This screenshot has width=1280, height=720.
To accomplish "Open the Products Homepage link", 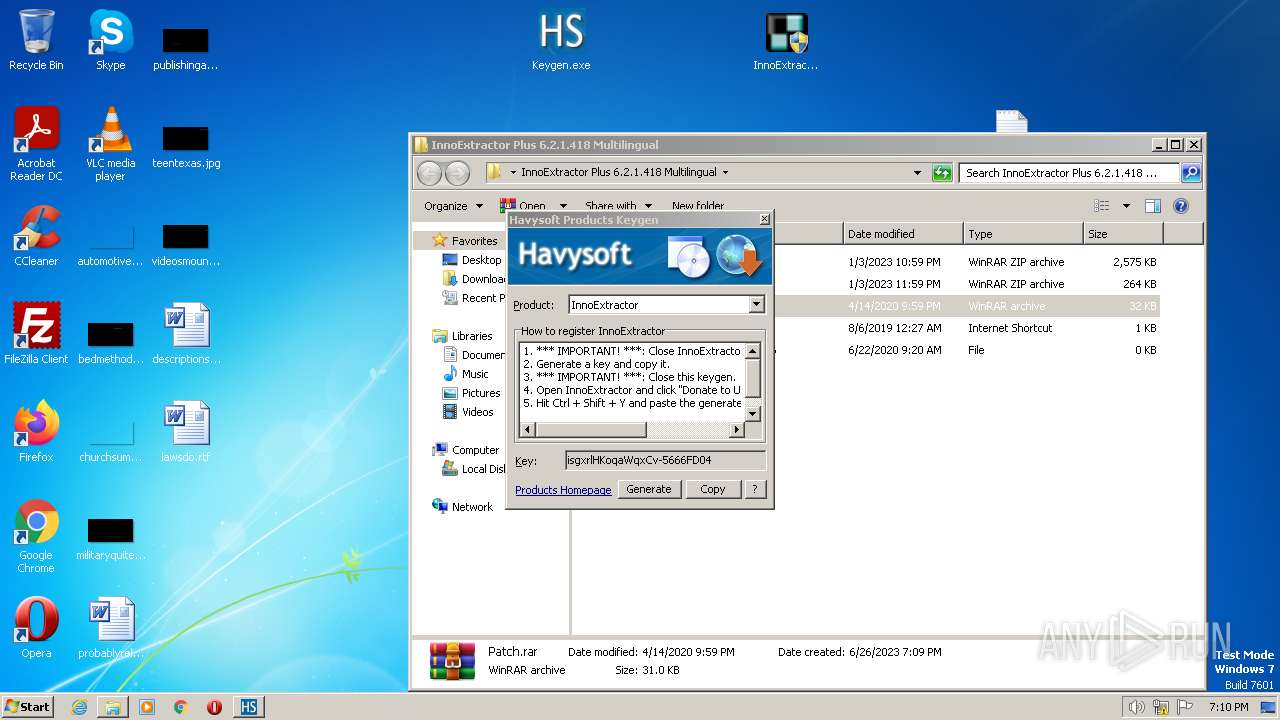I will (563, 490).
